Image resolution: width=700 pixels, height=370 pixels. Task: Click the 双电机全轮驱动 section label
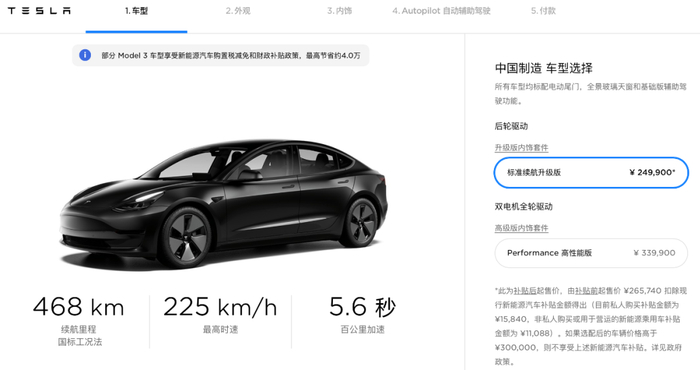[523, 207]
